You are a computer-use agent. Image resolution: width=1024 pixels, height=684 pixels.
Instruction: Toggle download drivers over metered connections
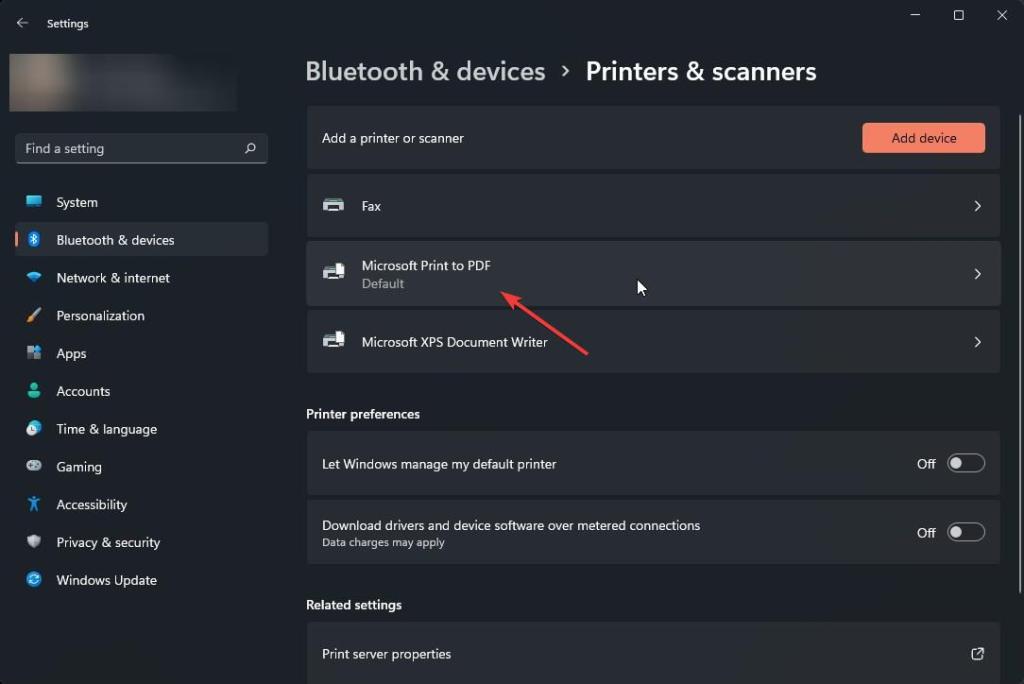click(965, 533)
